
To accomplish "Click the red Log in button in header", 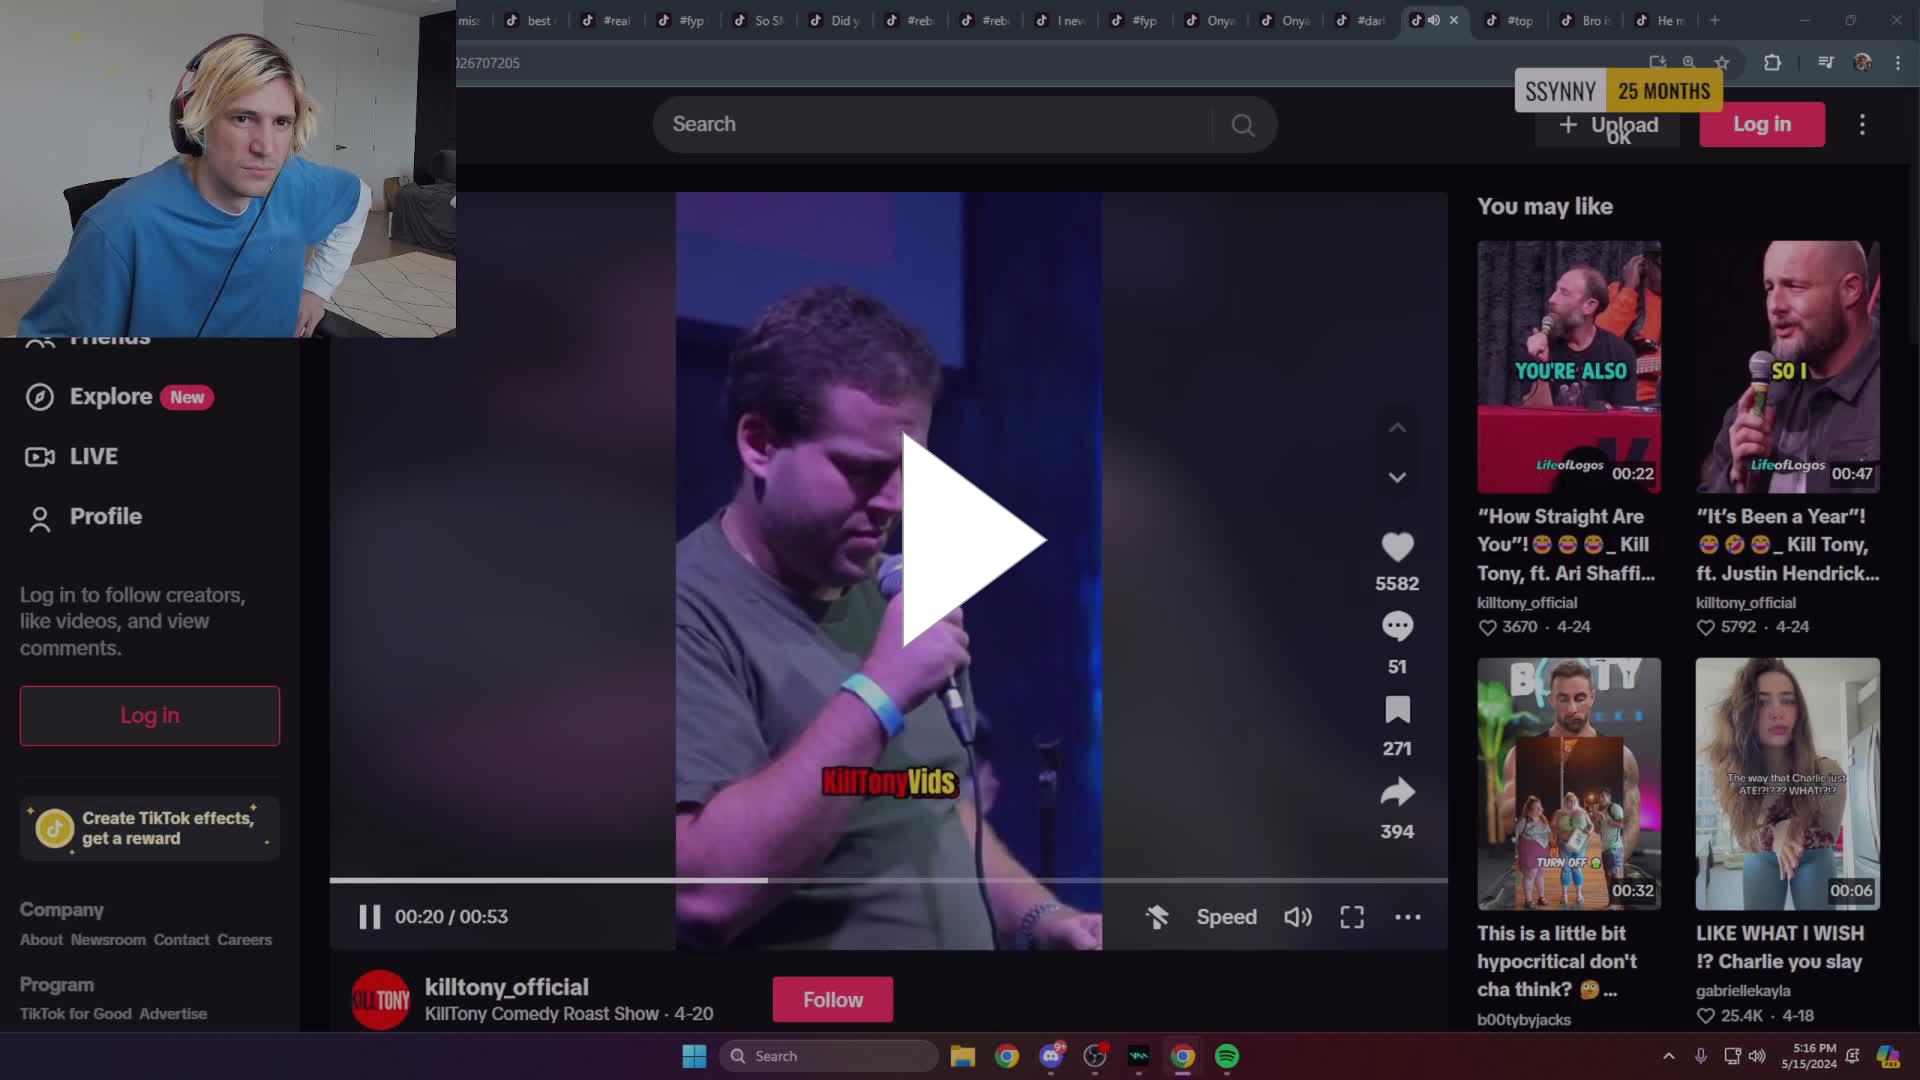I will click(x=1761, y=125).
